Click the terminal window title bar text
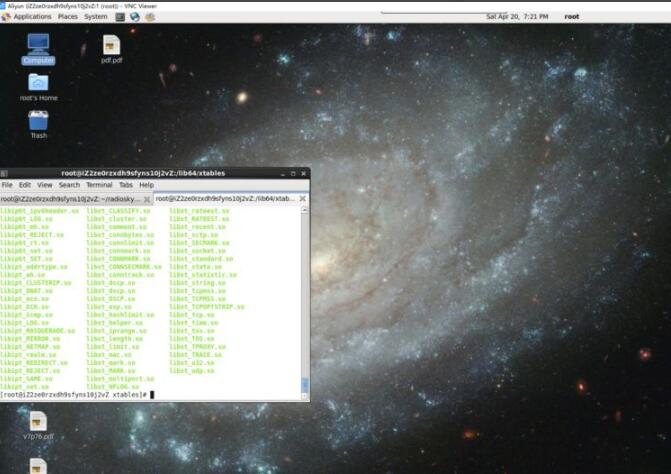 click(x=143, y=173)
